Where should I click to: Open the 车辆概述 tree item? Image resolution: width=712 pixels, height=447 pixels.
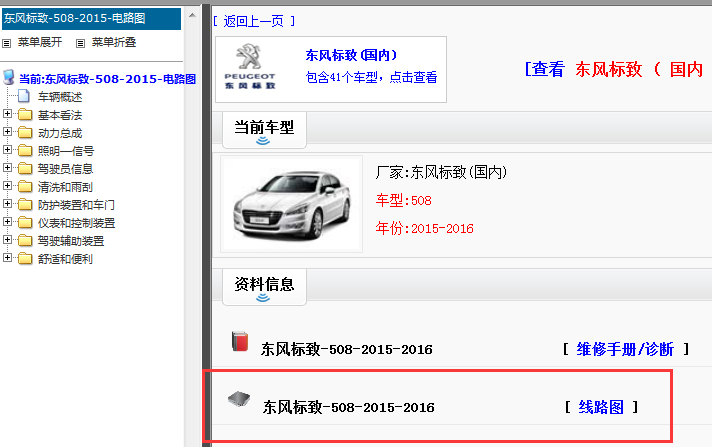coord(60,97)
